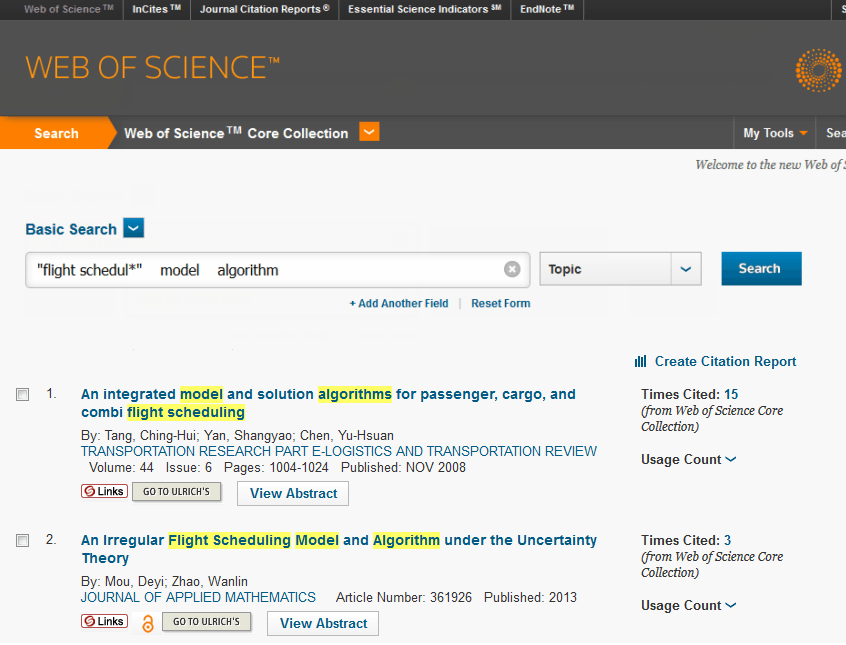Switch to the InCites tab
This screenshot has width=846, height=645.
(x=156, y=9)
